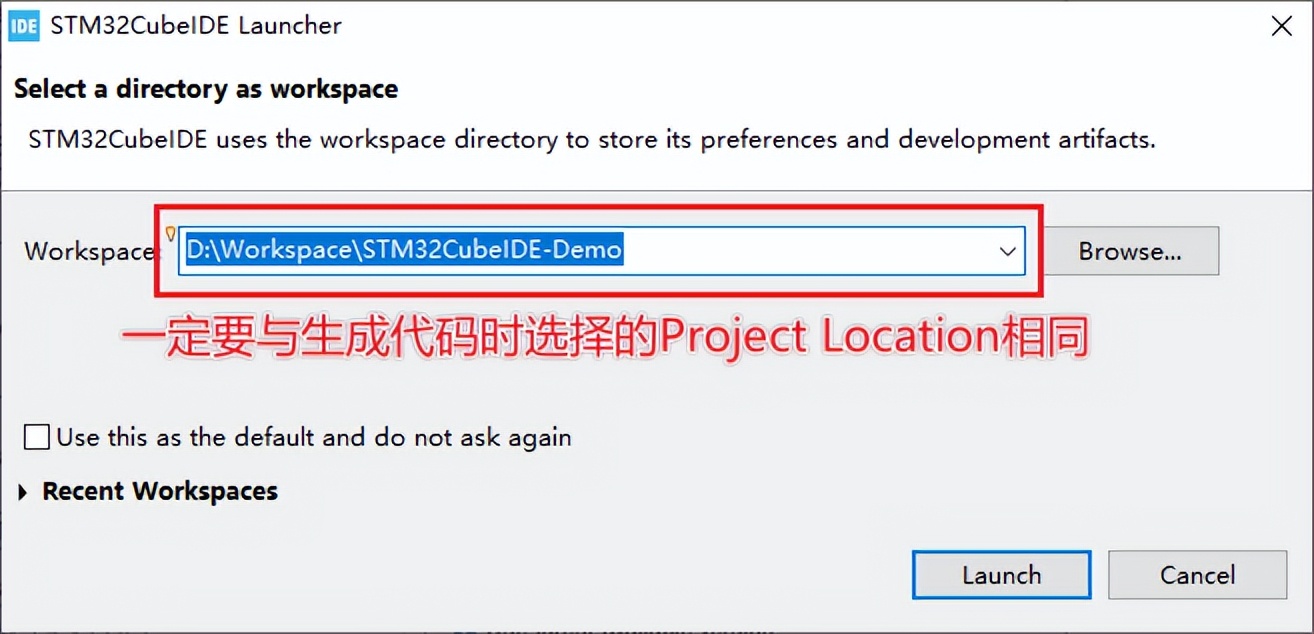The image size is (1314, 634).
Task: Launch the selected workspace
Action: coord(1001,575)
